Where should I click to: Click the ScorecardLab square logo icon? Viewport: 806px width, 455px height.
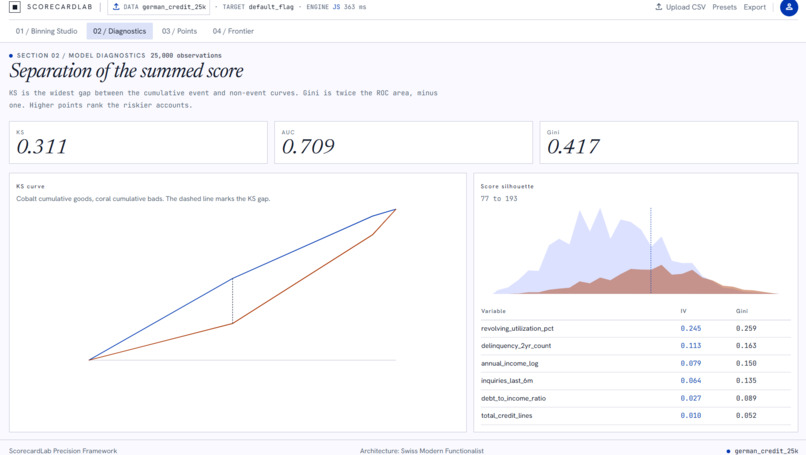(x=15, y=7)
